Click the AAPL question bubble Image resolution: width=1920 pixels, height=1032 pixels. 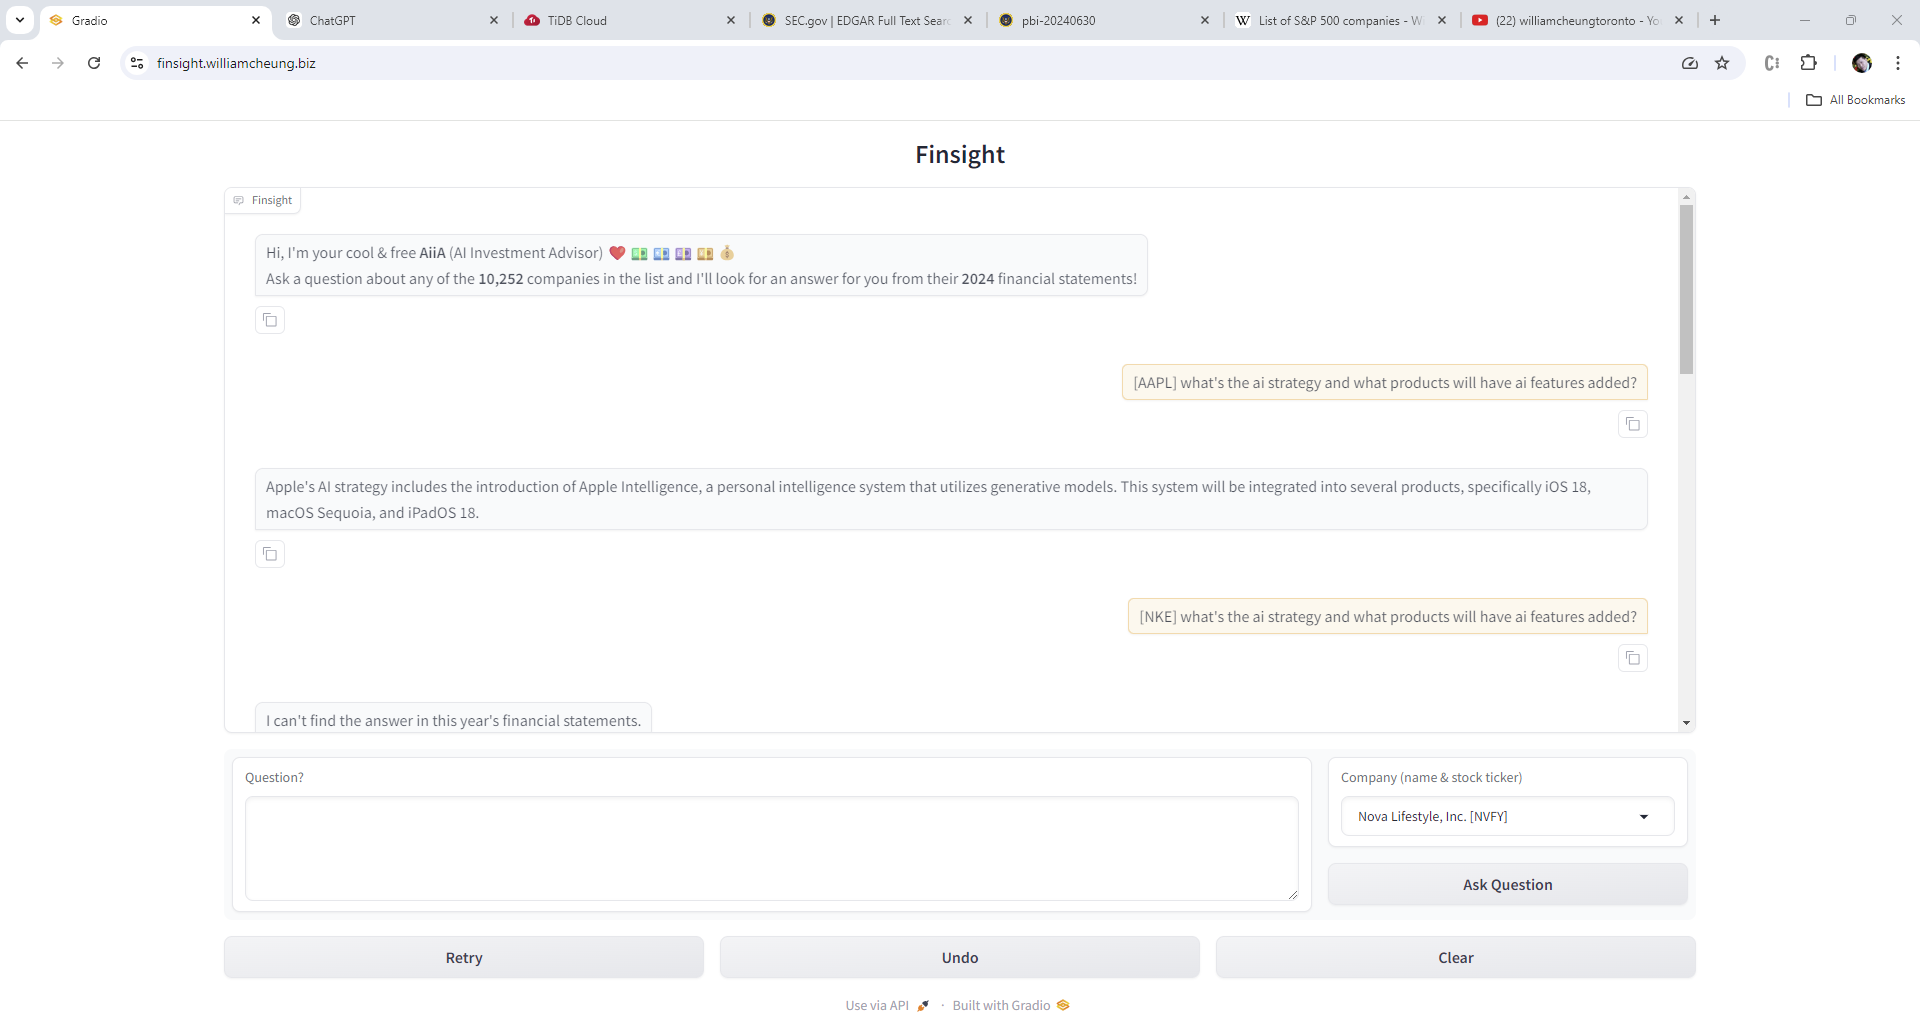pos(1385,382)
